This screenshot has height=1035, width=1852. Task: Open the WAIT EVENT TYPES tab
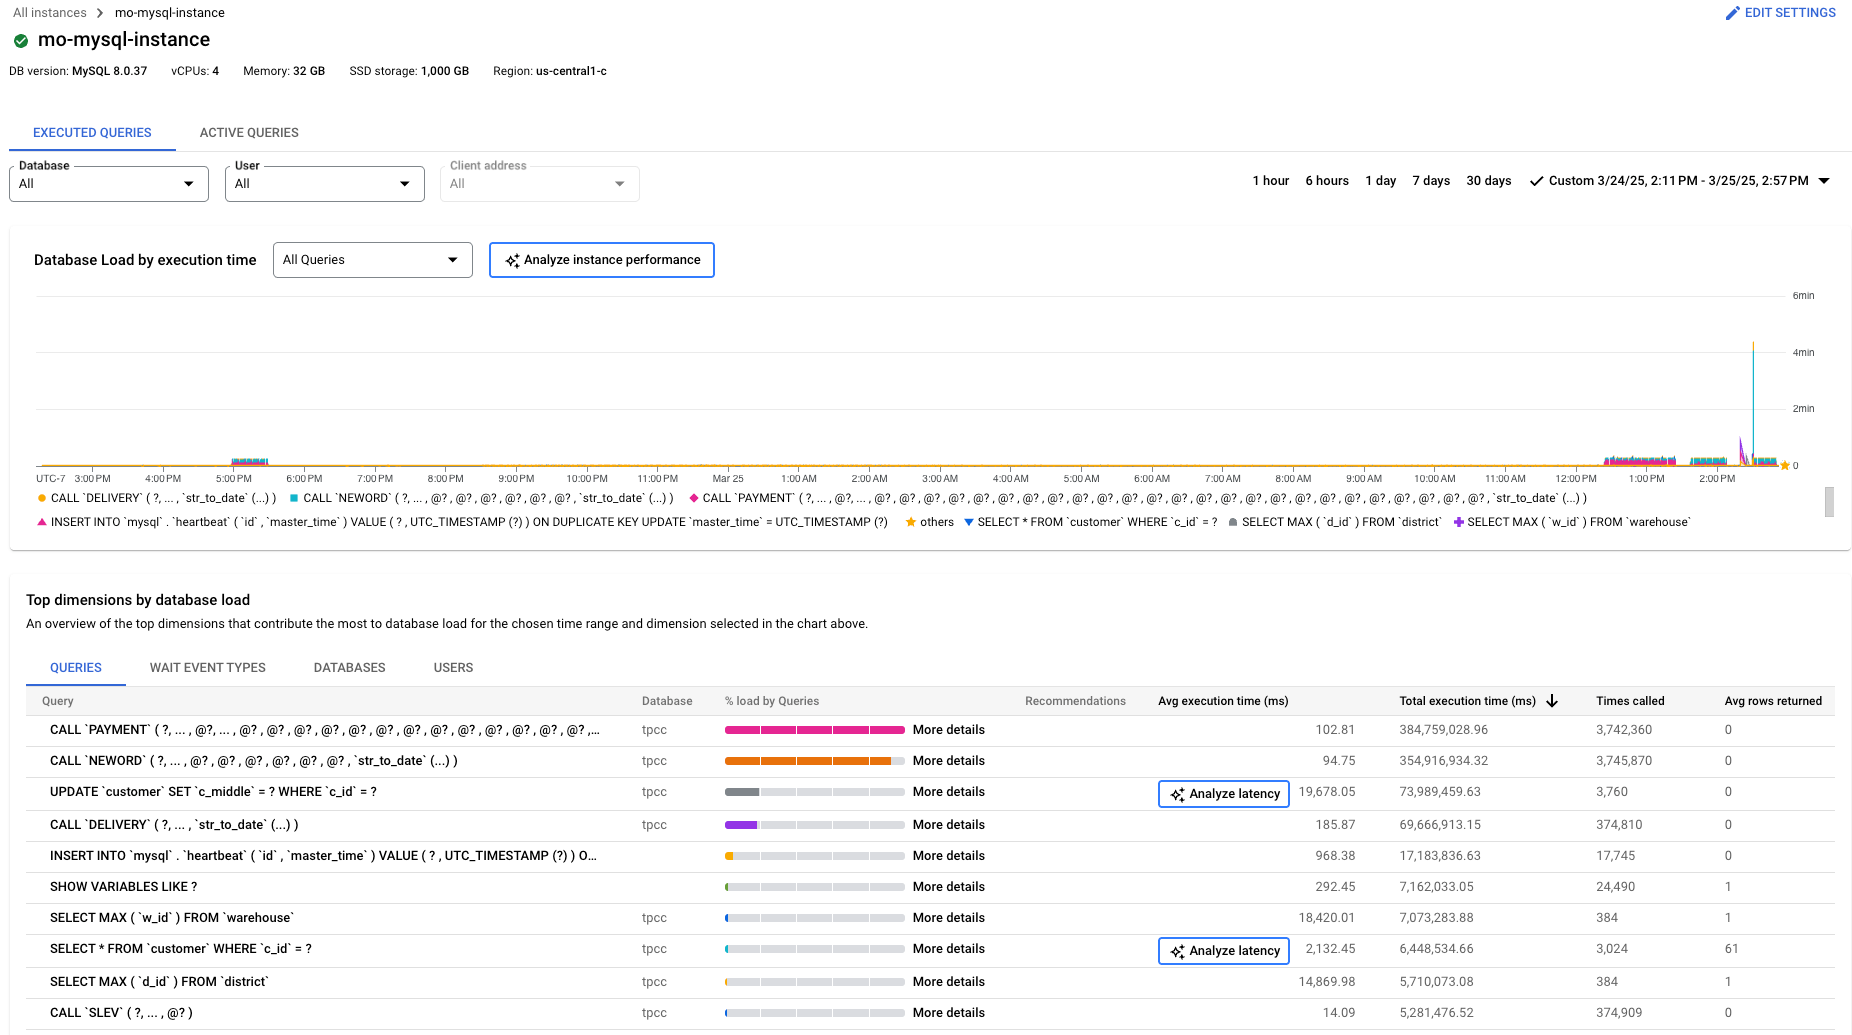[207, 667]
